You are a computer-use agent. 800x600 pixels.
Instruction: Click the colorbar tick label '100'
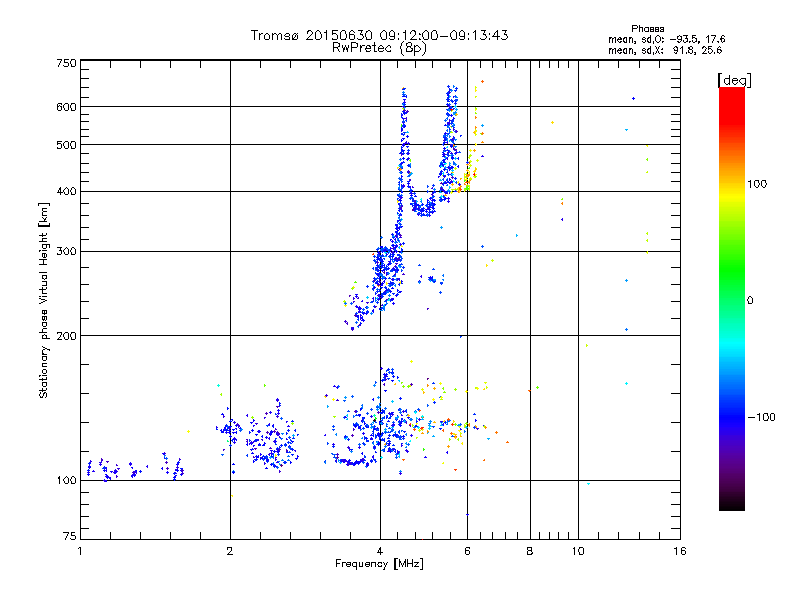pyautogui.click(x=757, y=184)
